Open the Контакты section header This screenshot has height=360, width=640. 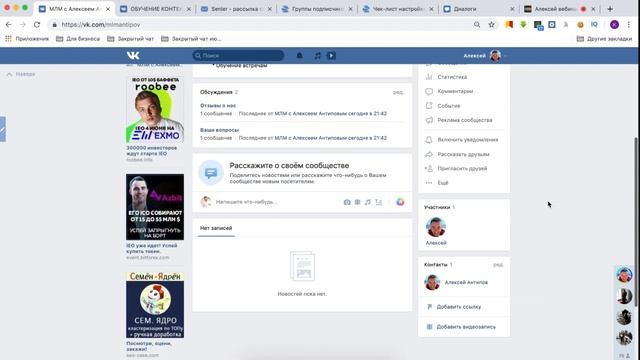436,264
